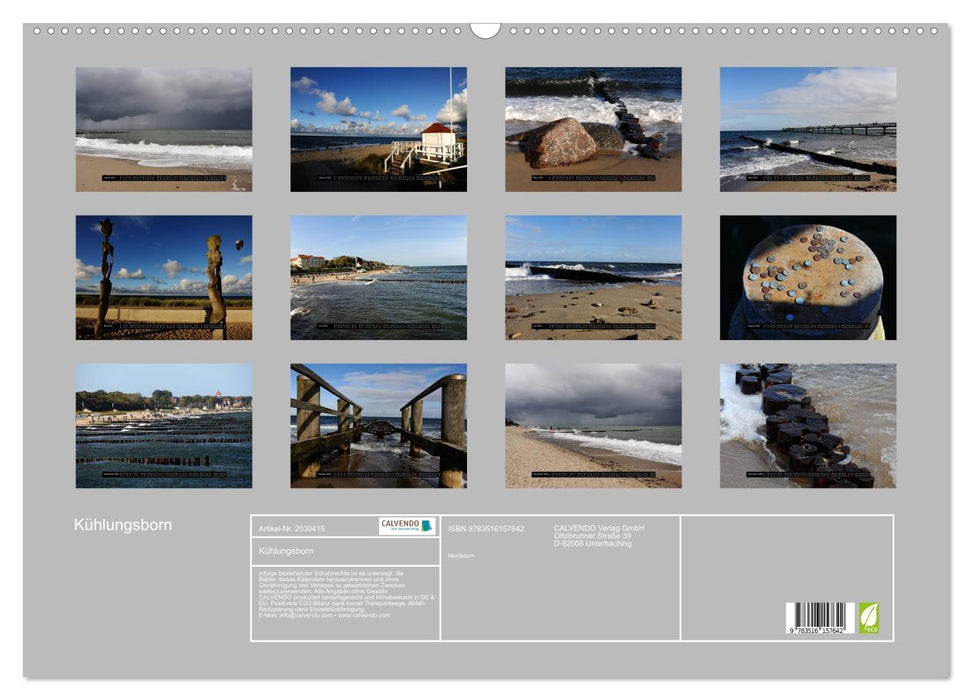Select the rusty bollard with coins photo

pos(808,277)
